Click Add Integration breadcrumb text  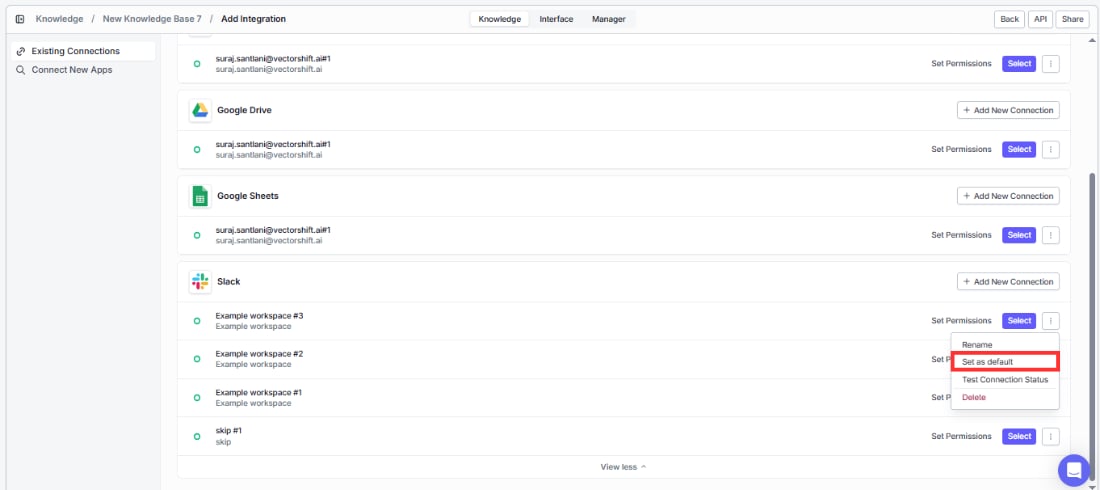coord(253,19)
